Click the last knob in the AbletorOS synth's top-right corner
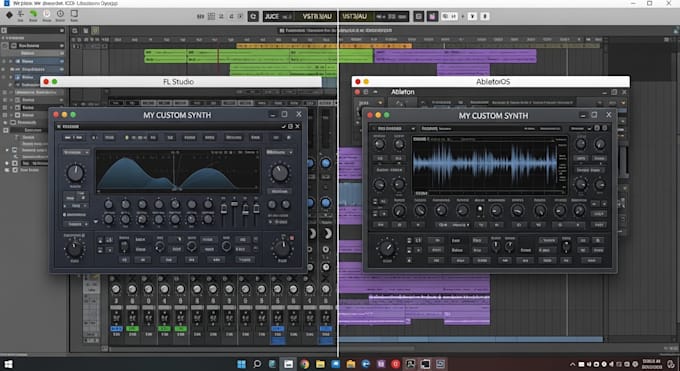The image size is (680, 371). (x=600, y=144)
